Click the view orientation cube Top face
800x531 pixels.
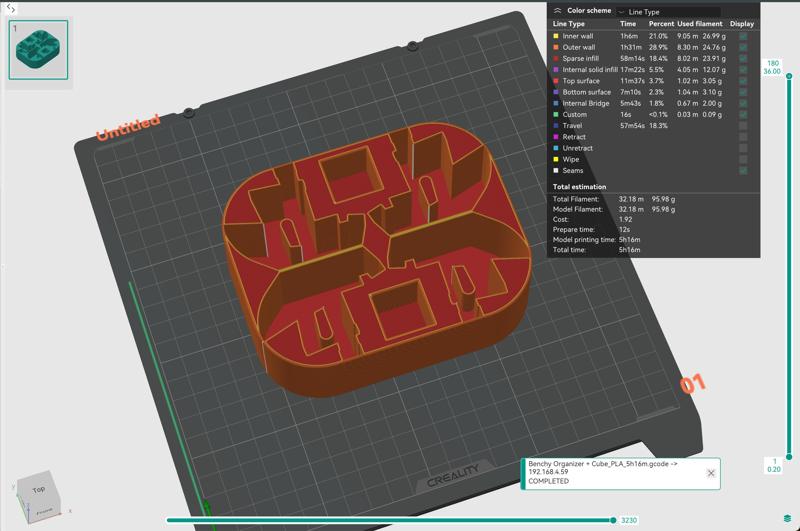(x=39, y=489)
